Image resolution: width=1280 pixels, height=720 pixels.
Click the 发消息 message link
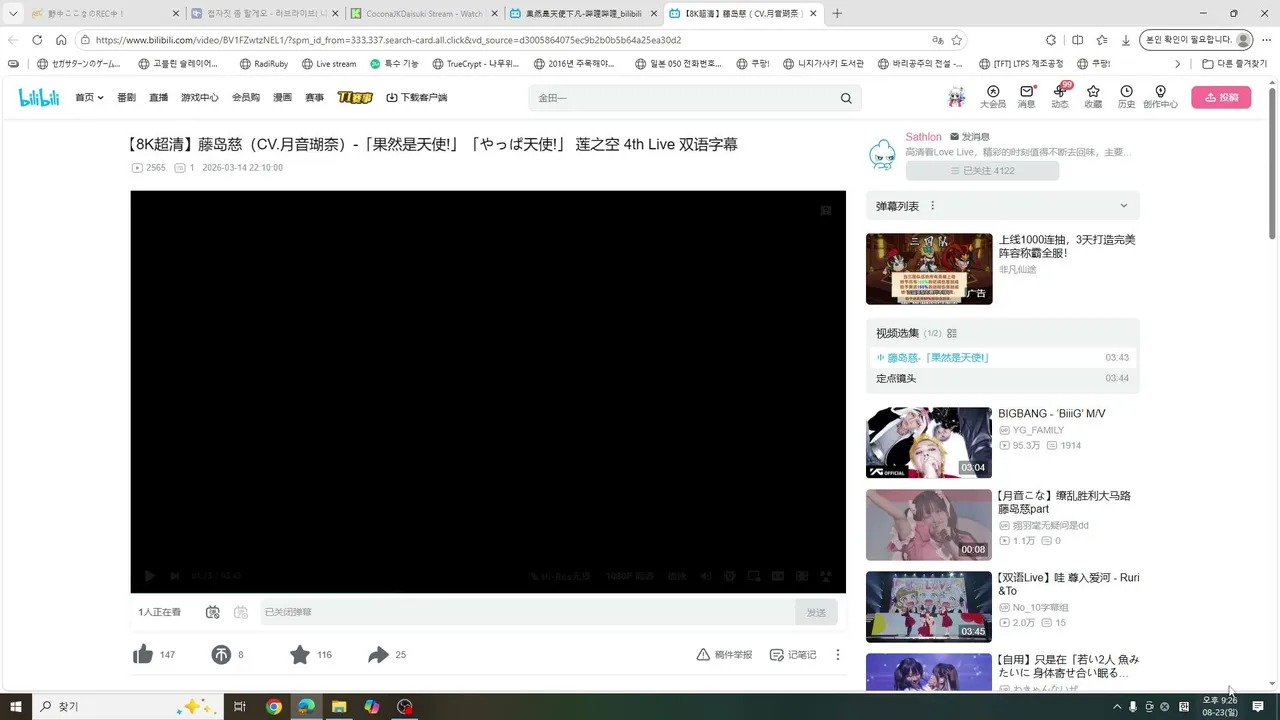[x=969, y=137]
